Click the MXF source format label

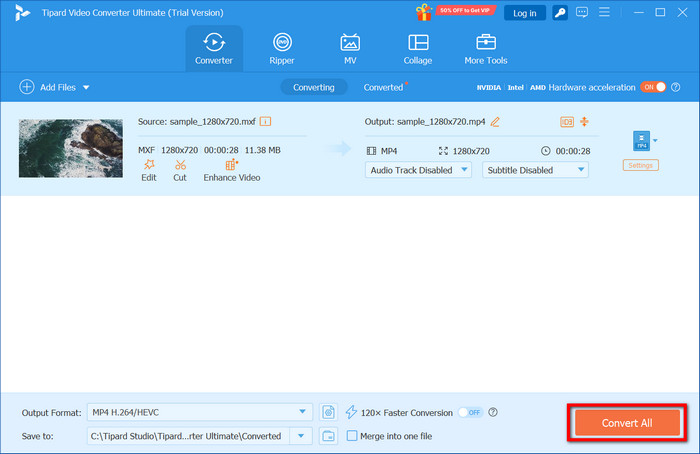(146, 150)
